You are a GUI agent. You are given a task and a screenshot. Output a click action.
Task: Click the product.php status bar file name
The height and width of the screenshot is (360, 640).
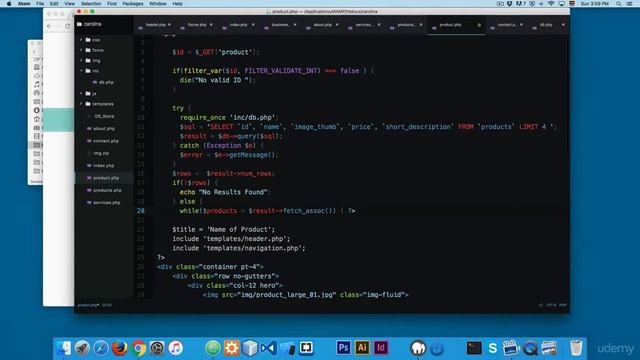tap(88, 305)
